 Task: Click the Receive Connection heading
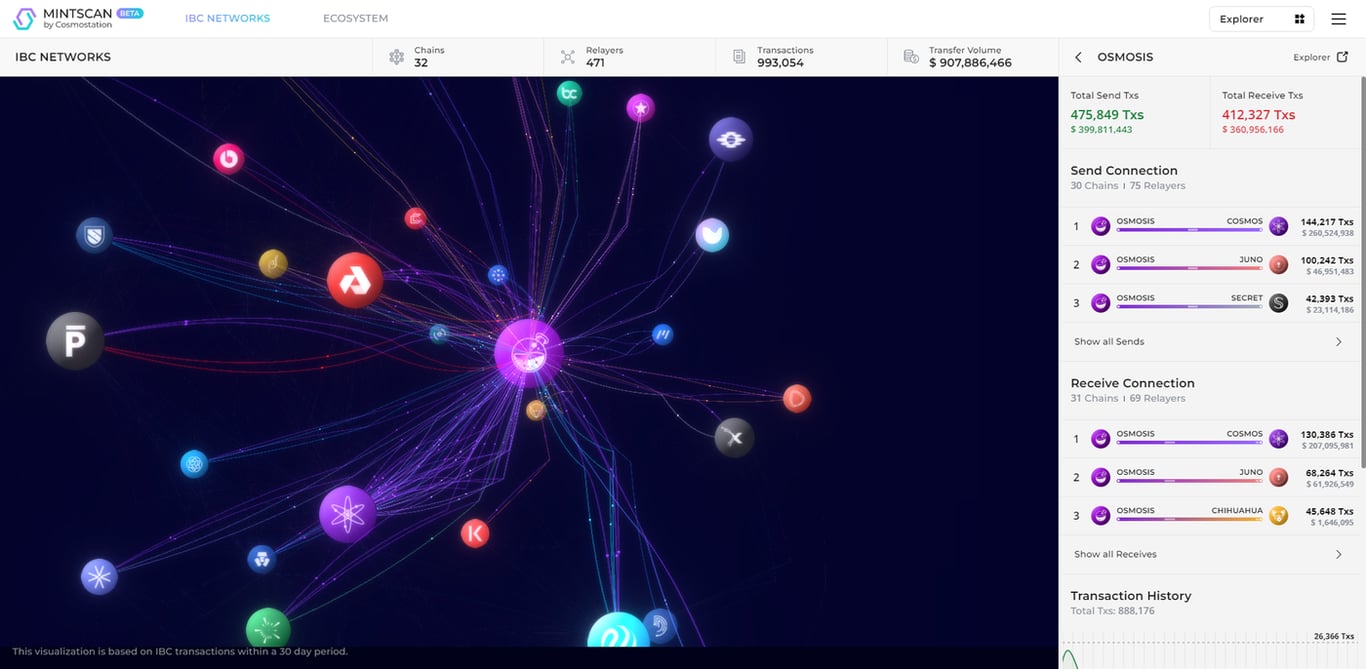tap(1132, 383)
